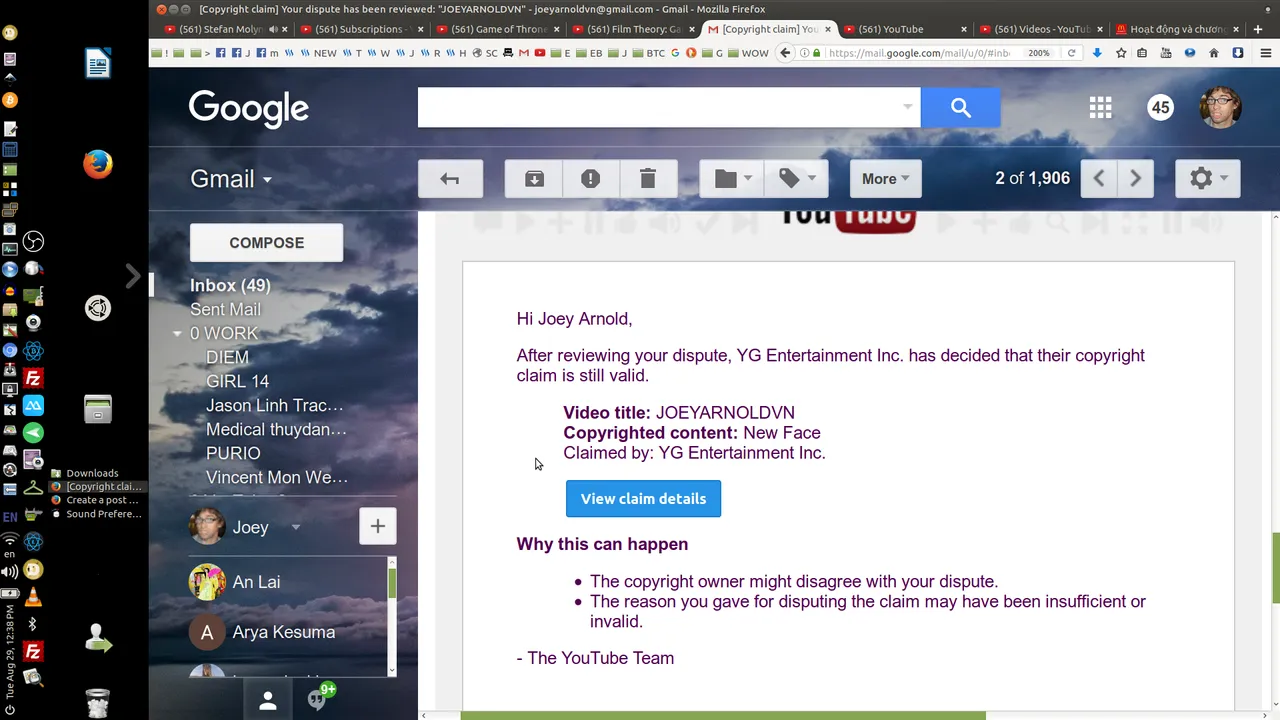
Task: Expand the search options arrow
Action: pyautogui.click(x=907, y=107)
